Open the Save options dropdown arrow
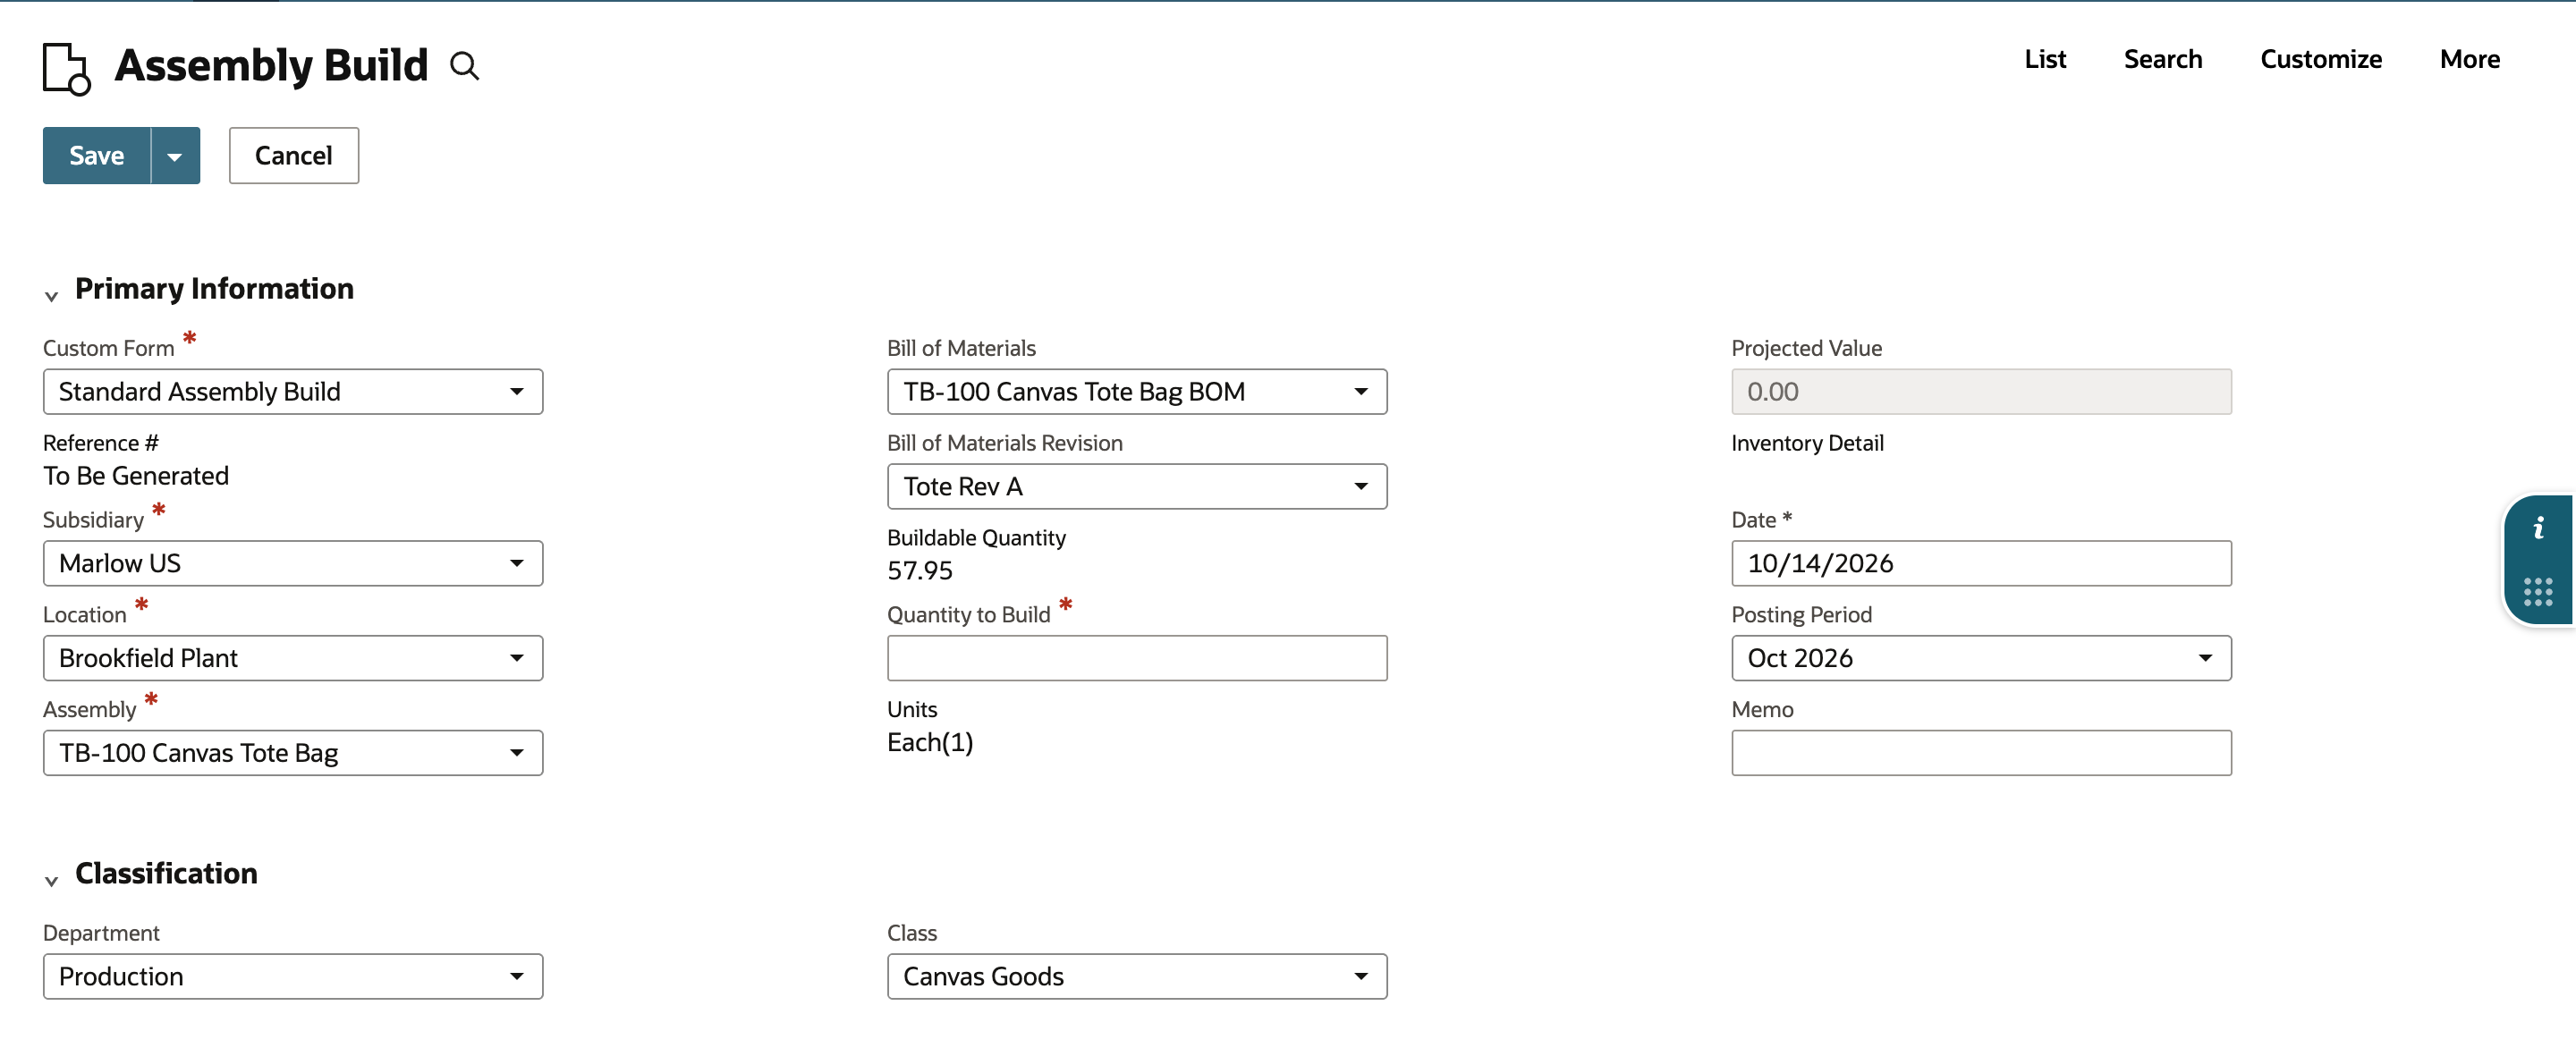Screen dimensions: 2576x1048 coord(175,155)
